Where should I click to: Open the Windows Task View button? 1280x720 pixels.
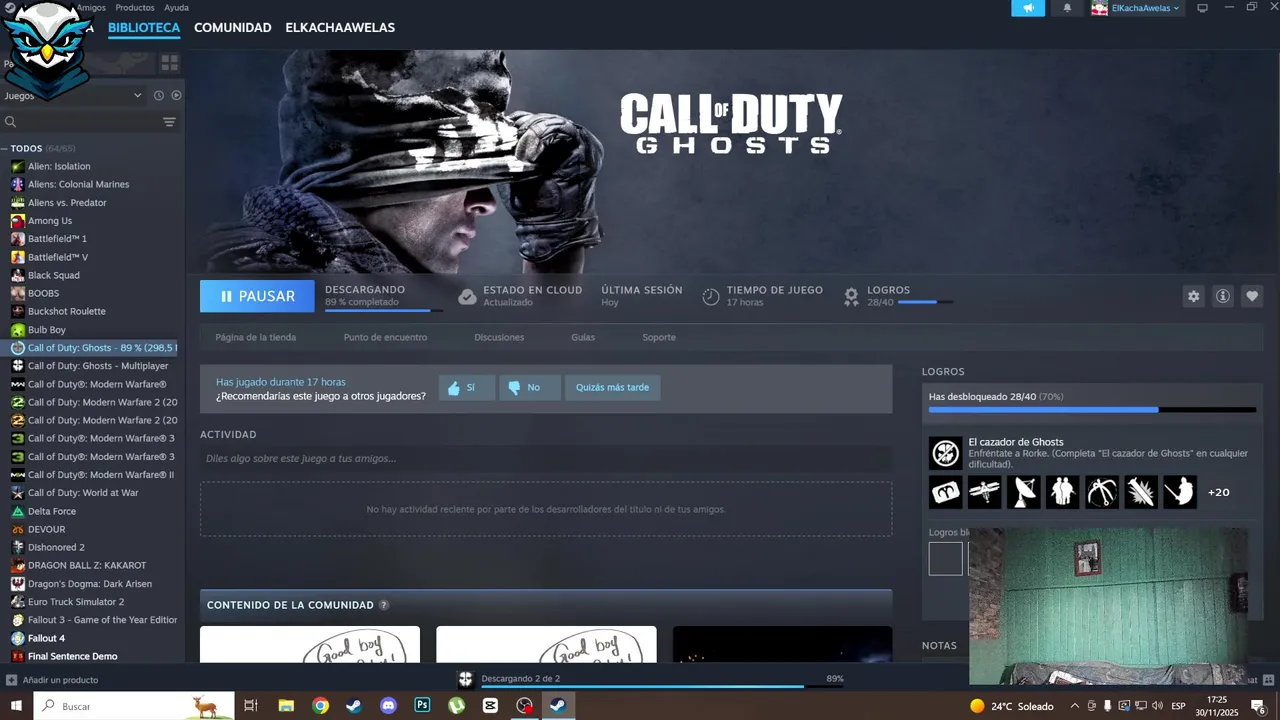[x=251, y=706]
